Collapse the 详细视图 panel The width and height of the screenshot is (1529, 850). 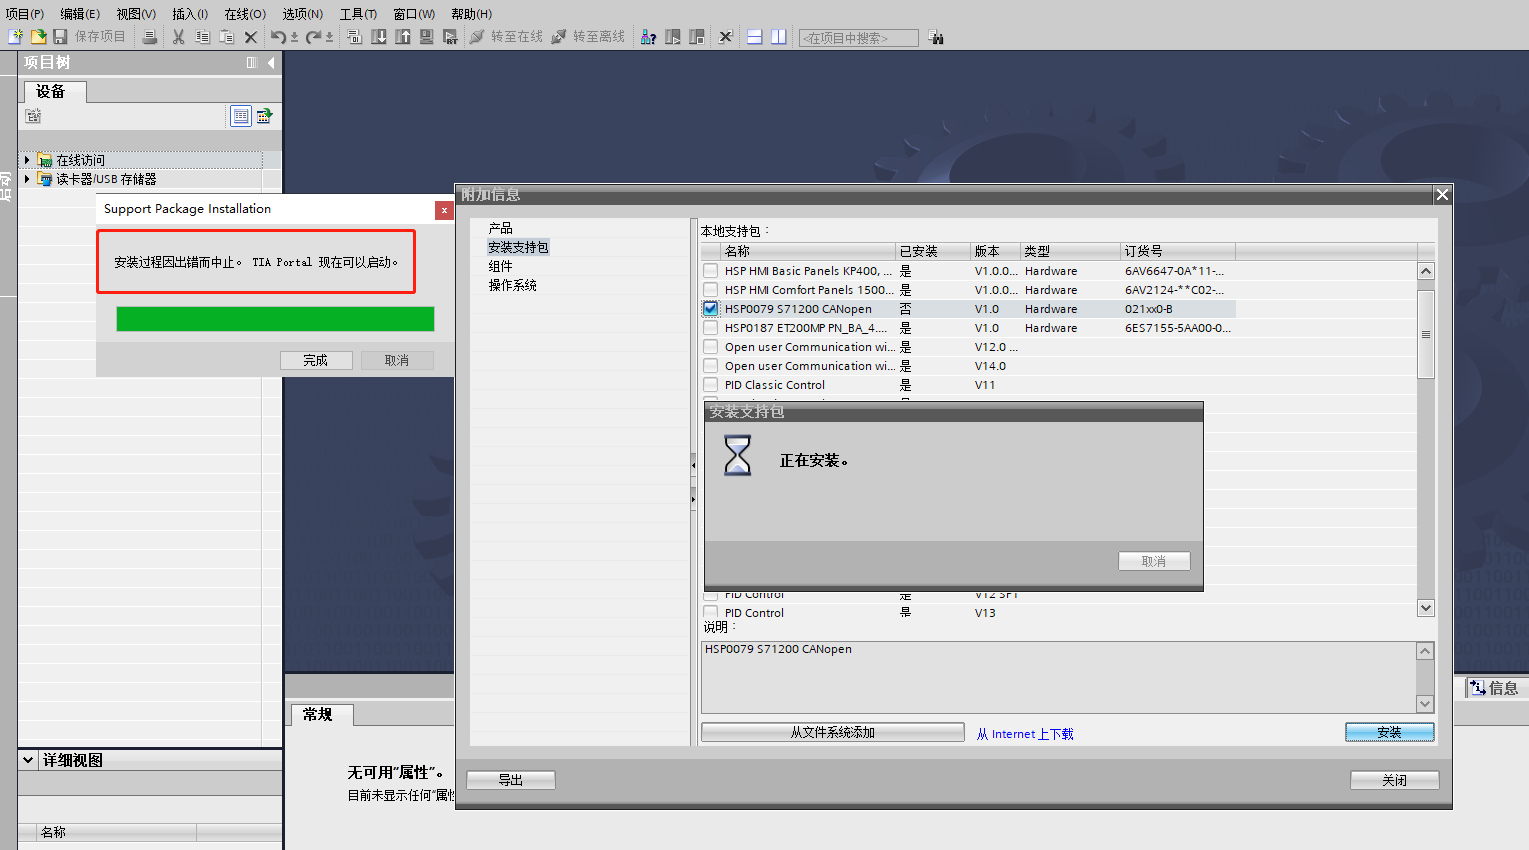click(x=28, y=760)
